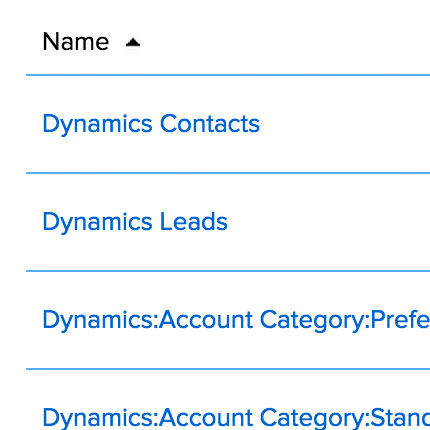Click the word Category in fourth row link
The image size is (430, 430).
(x=312, y=419)
